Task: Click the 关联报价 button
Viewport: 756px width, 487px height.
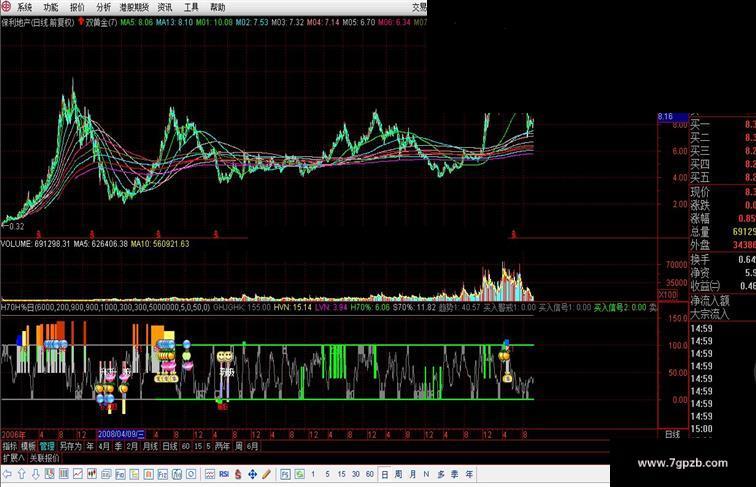Action: point(44,458)
